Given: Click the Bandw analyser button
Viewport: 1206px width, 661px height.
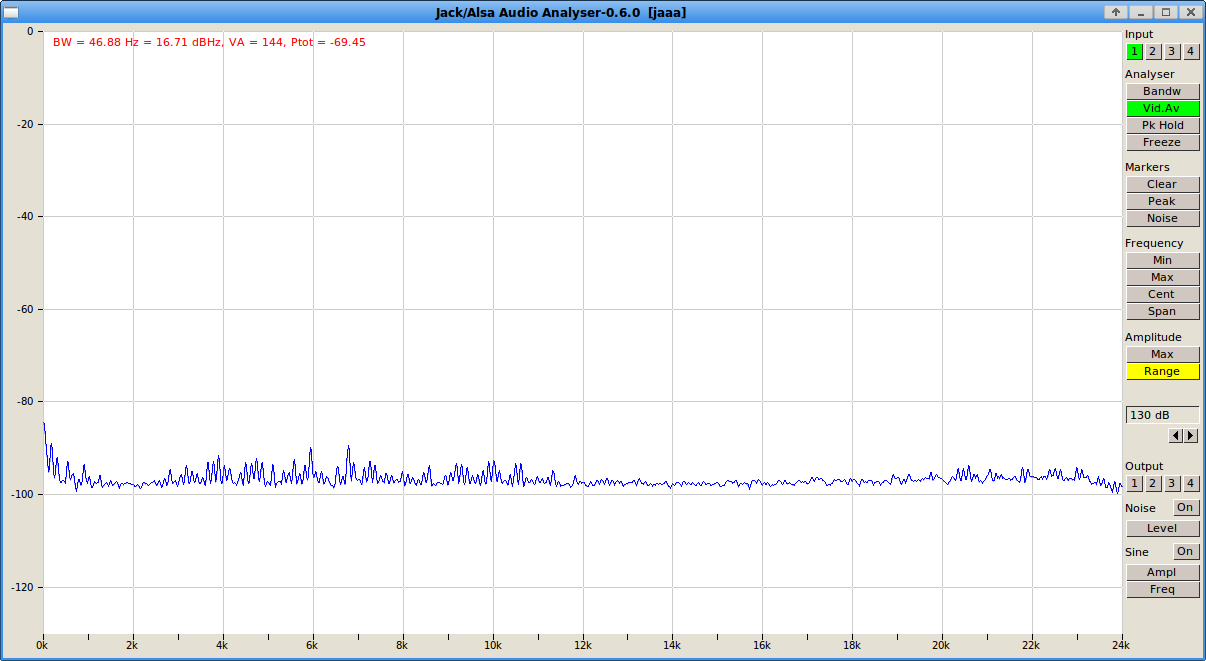Looking at the screenshot, I should 1162,91.
